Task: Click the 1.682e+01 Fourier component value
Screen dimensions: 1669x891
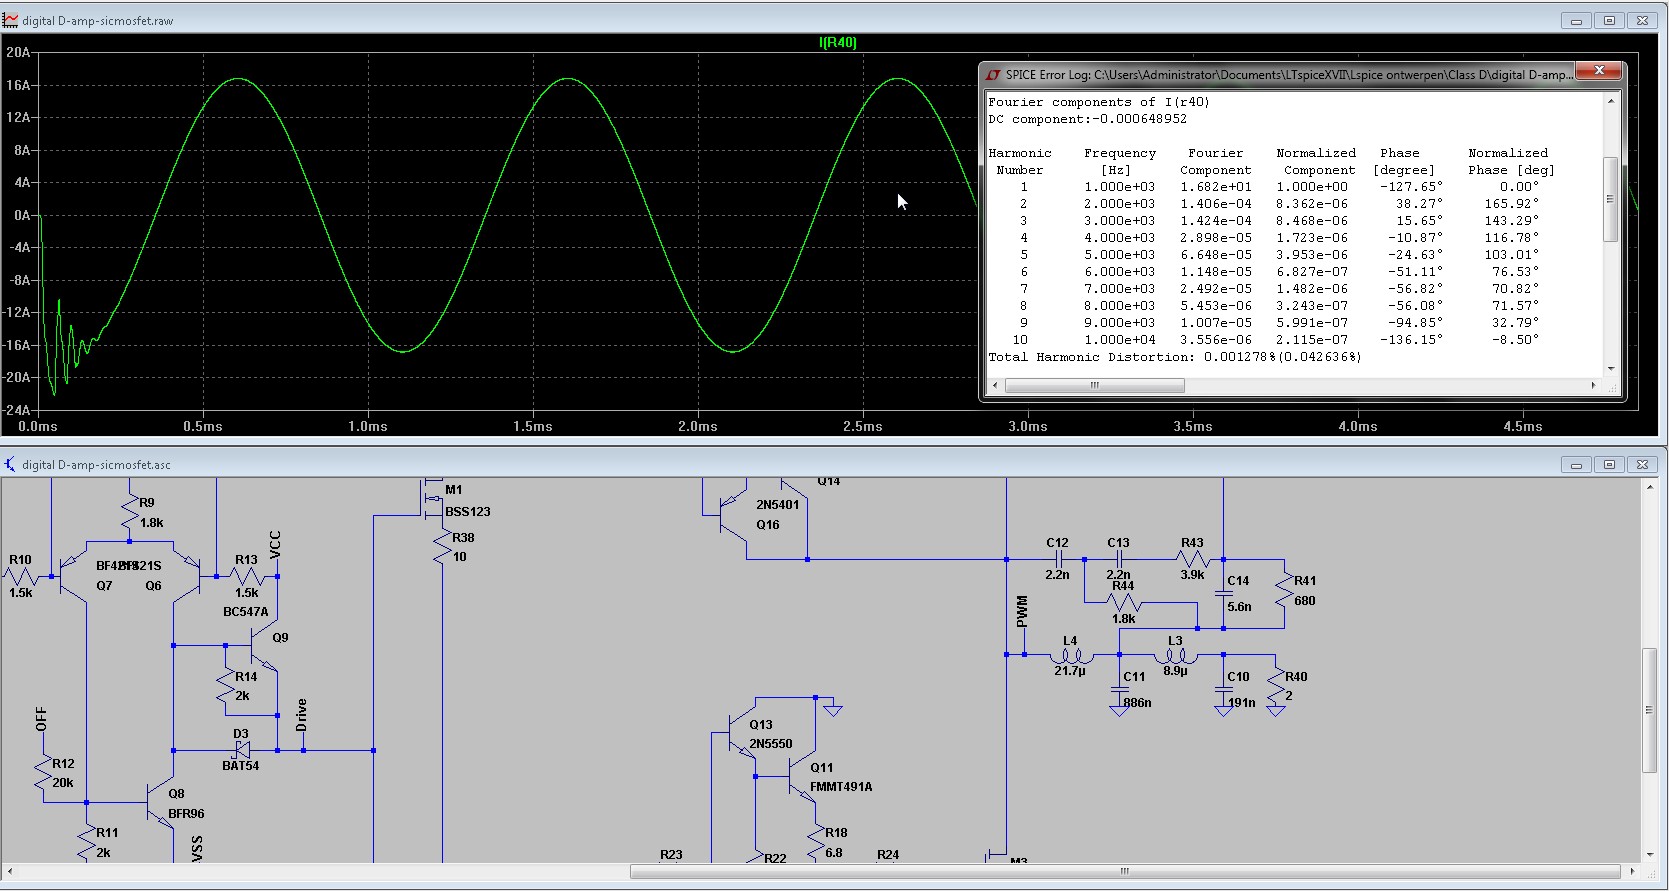Action: pyautogui.click(x=1215, y=187)
